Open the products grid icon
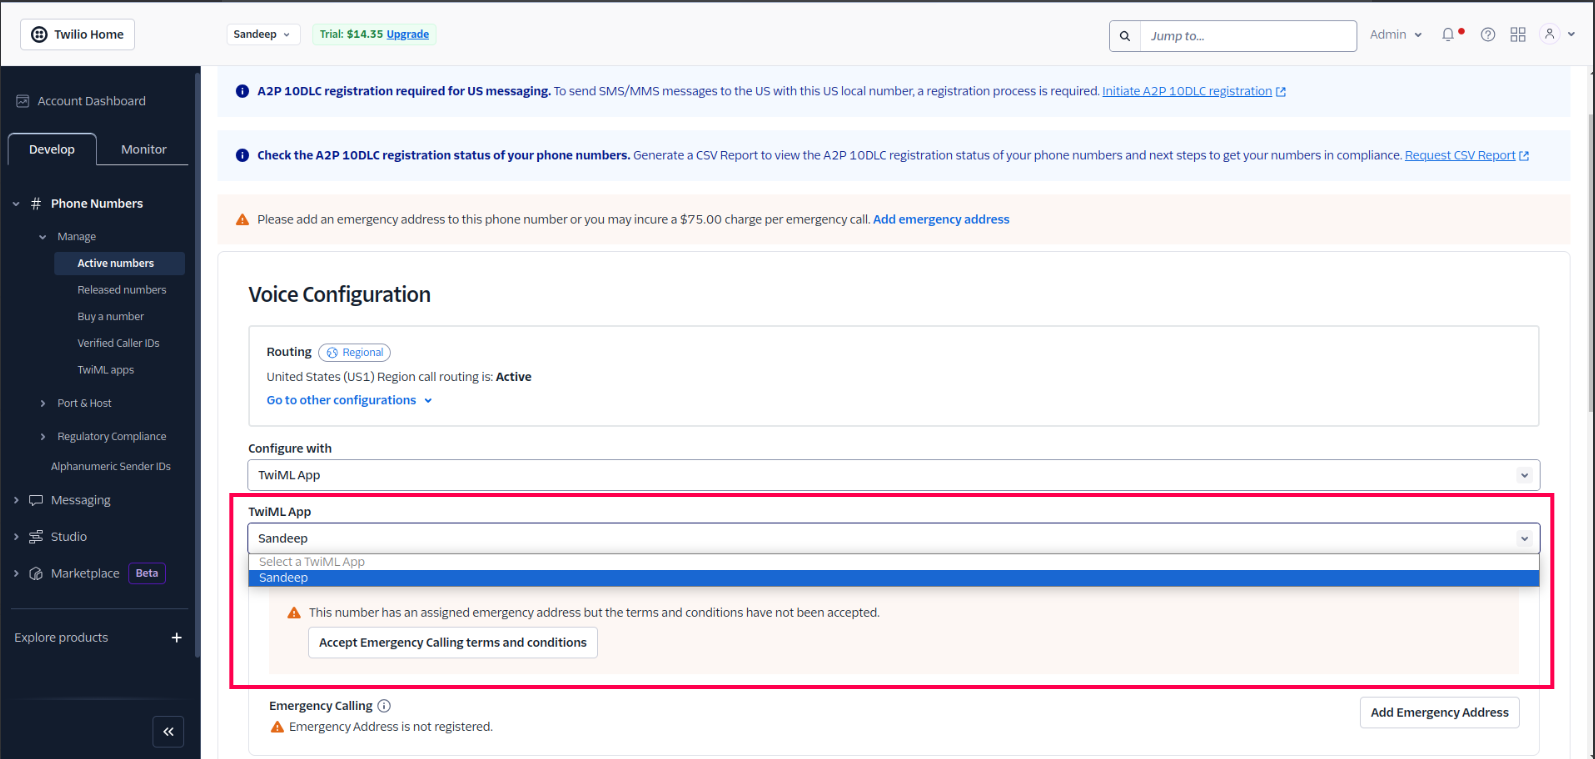This screenshot has height=759, width=1595. [x=1518, y=34]
